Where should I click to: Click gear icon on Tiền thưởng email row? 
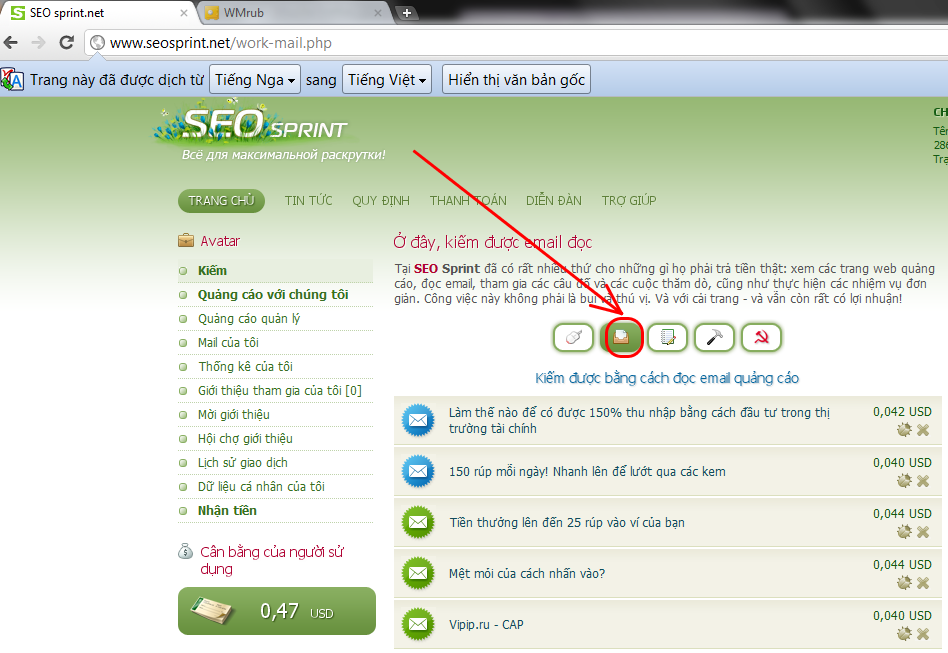click(x=904, y=531)
